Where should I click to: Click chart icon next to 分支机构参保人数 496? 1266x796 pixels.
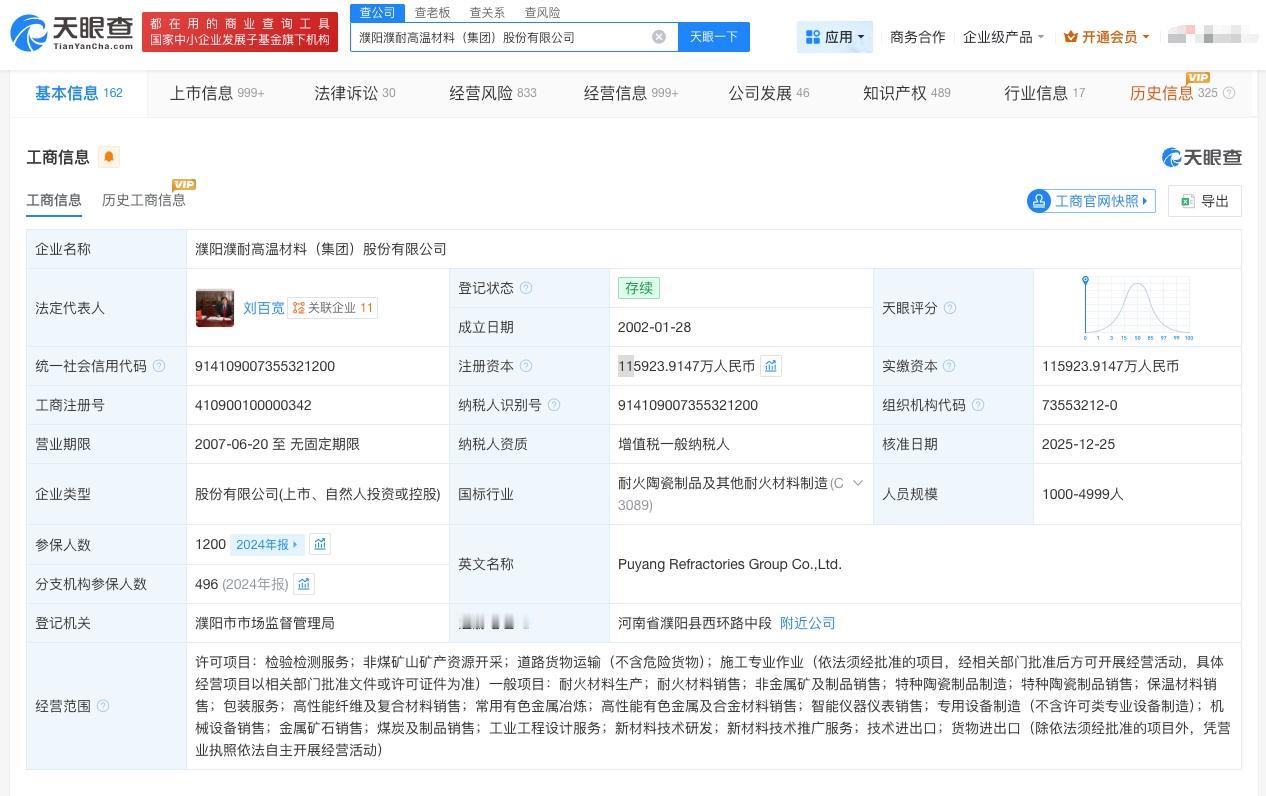click(304, 584)
